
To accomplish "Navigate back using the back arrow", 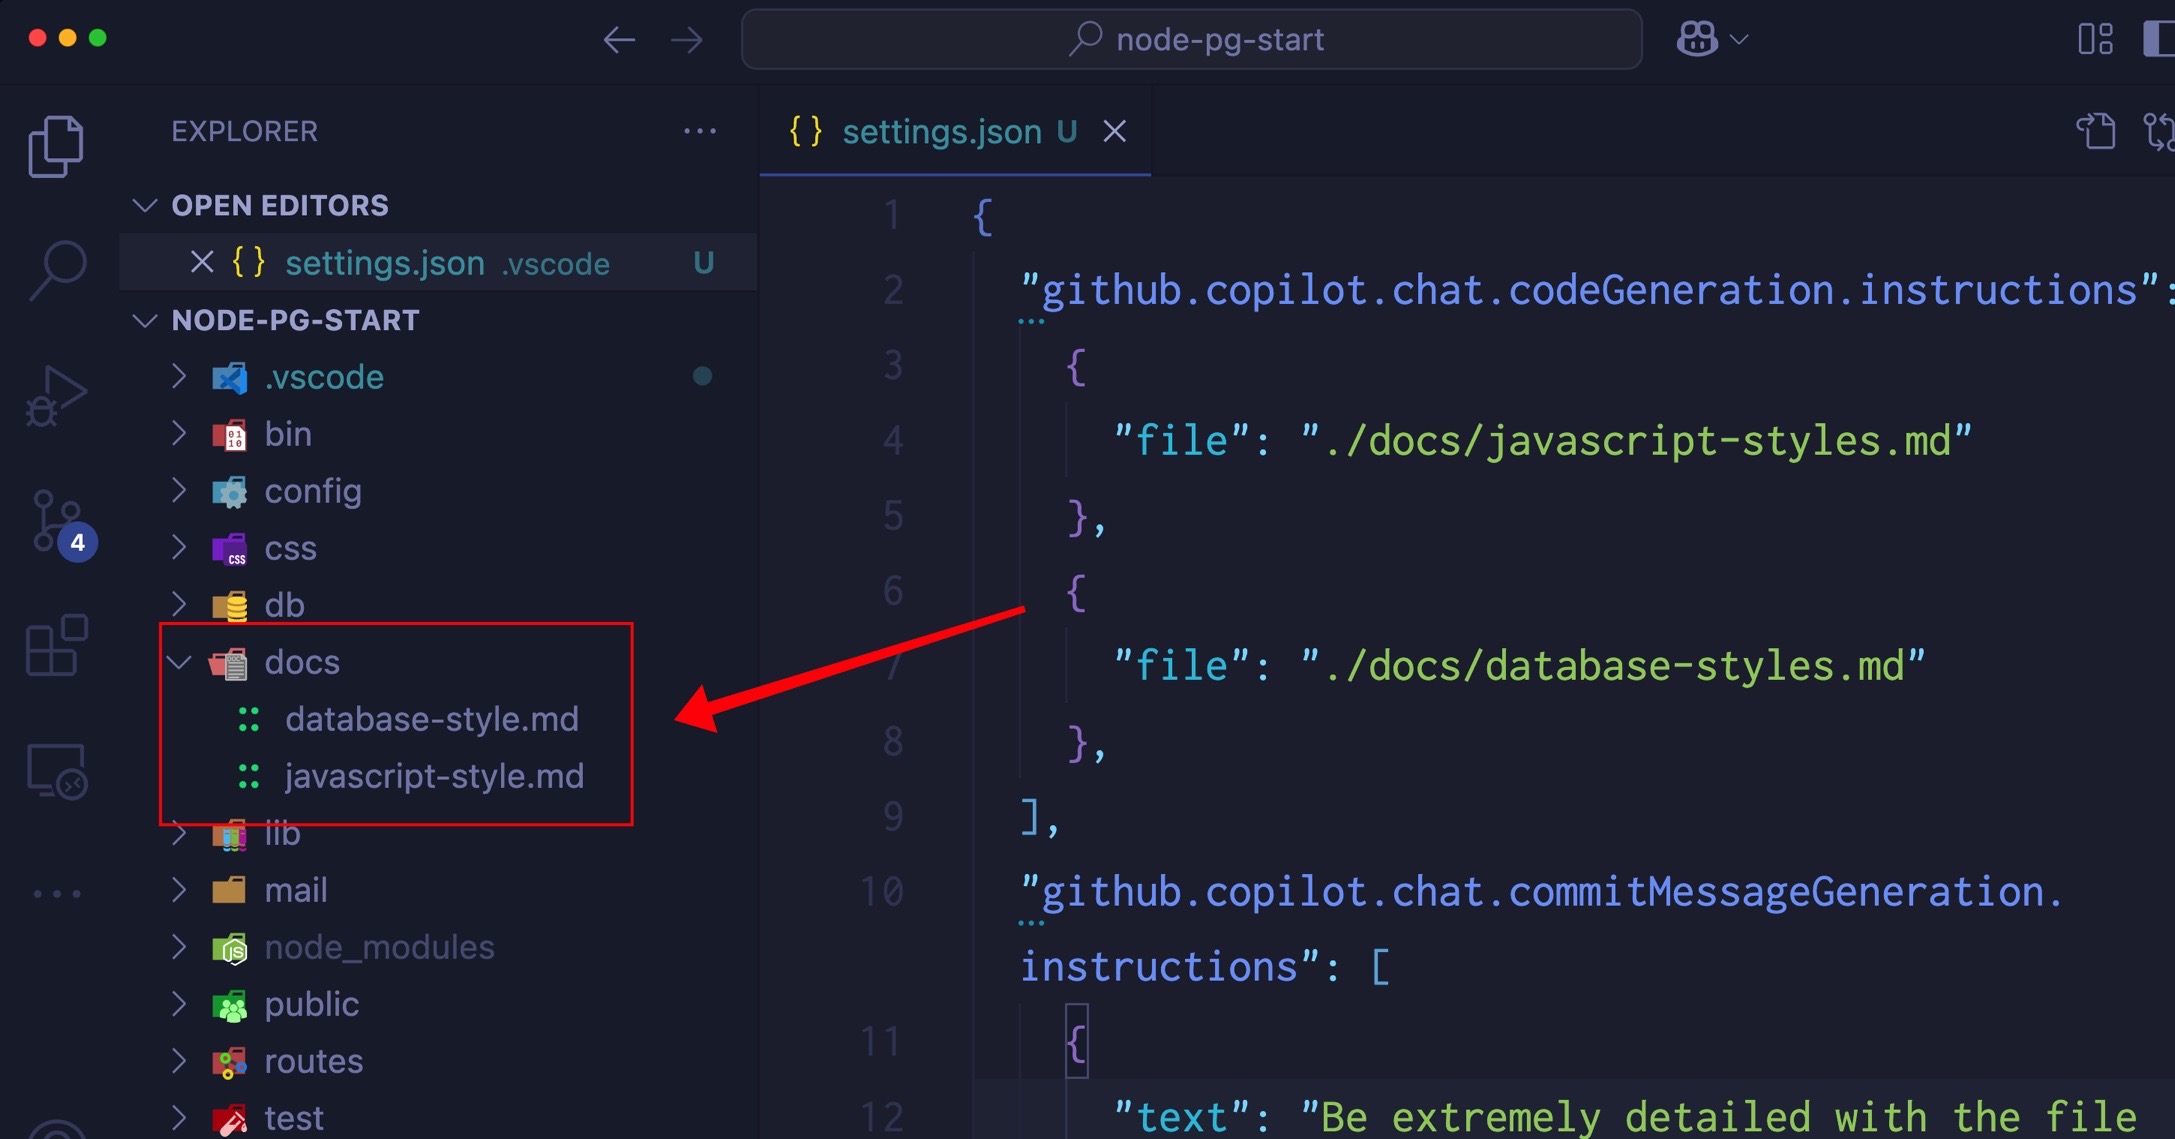I will 619,39.
